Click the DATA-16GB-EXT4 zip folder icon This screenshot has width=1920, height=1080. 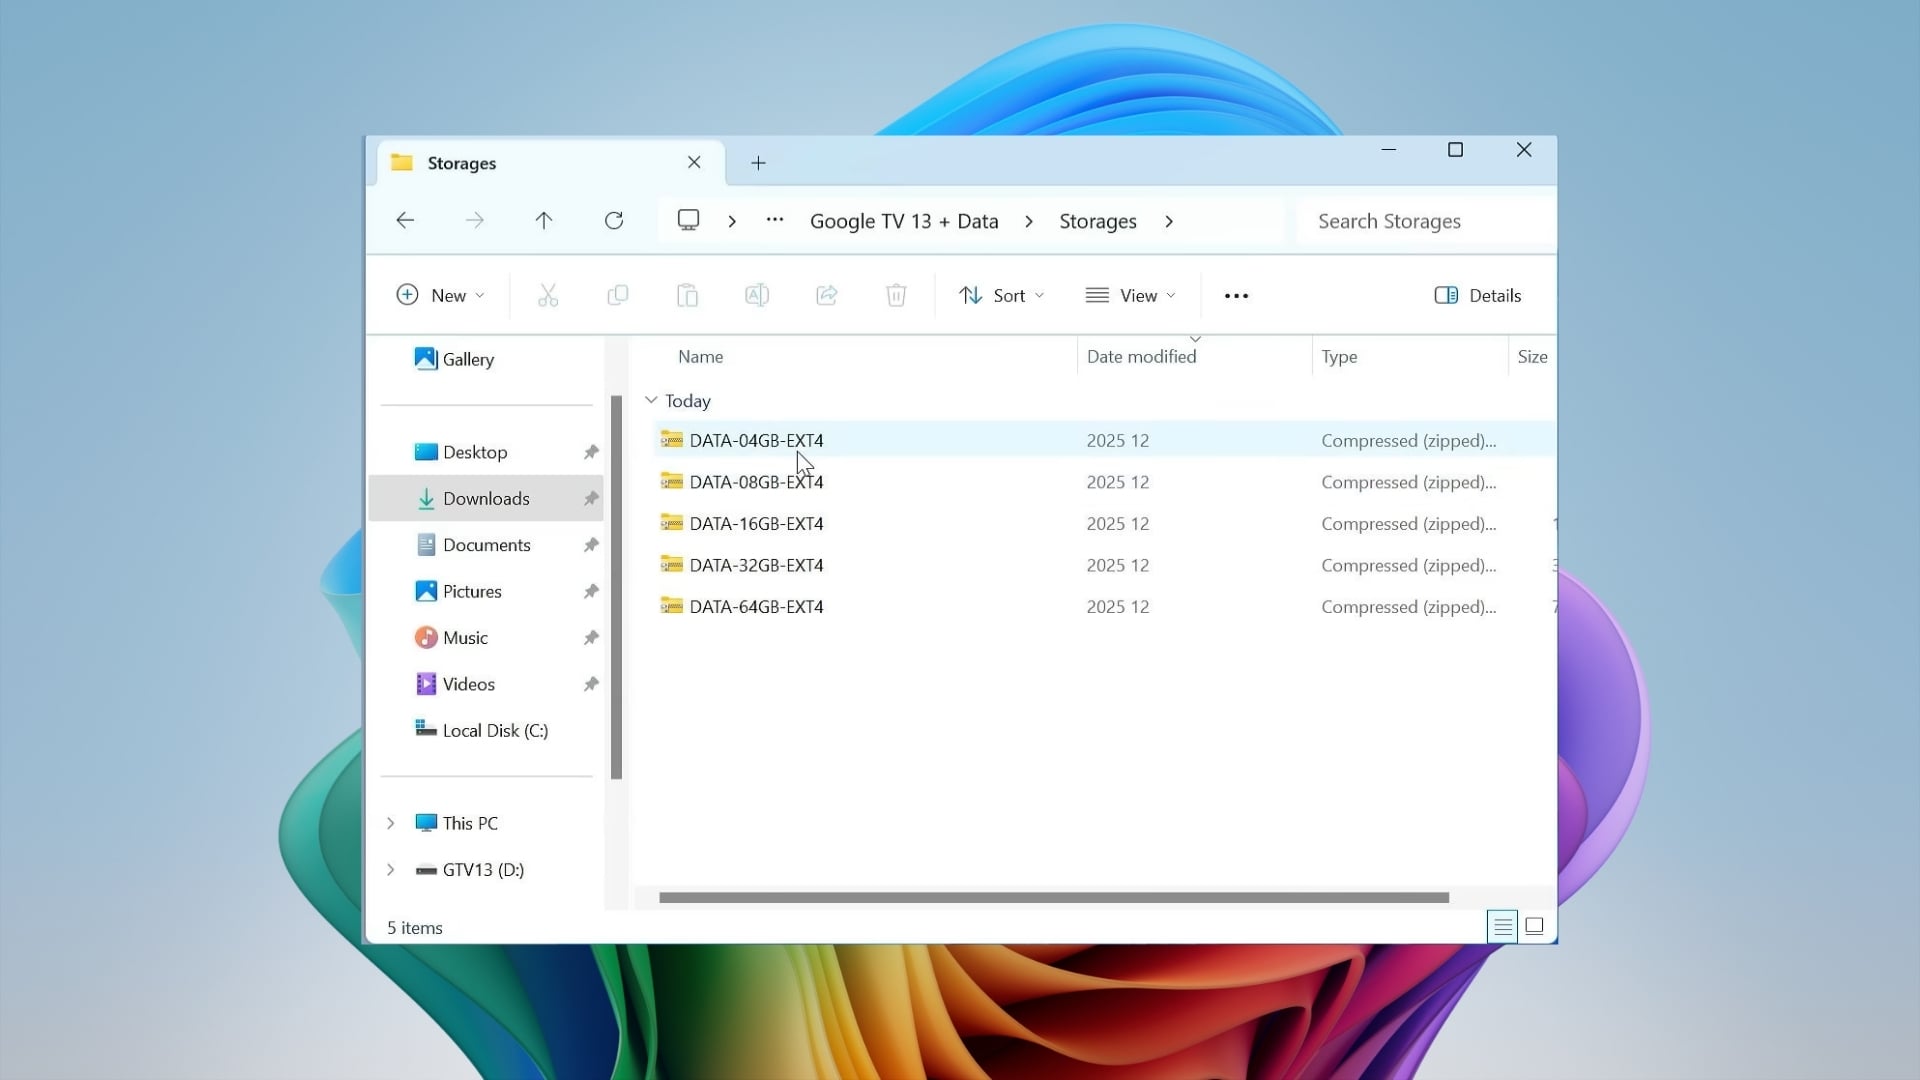672,523
